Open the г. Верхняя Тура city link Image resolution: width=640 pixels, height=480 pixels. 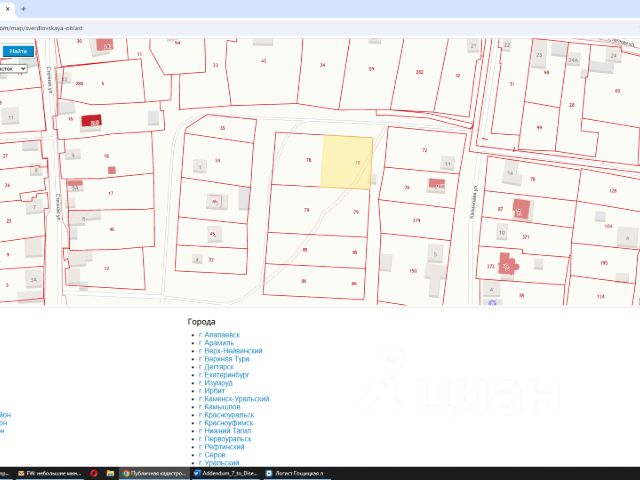224,359
